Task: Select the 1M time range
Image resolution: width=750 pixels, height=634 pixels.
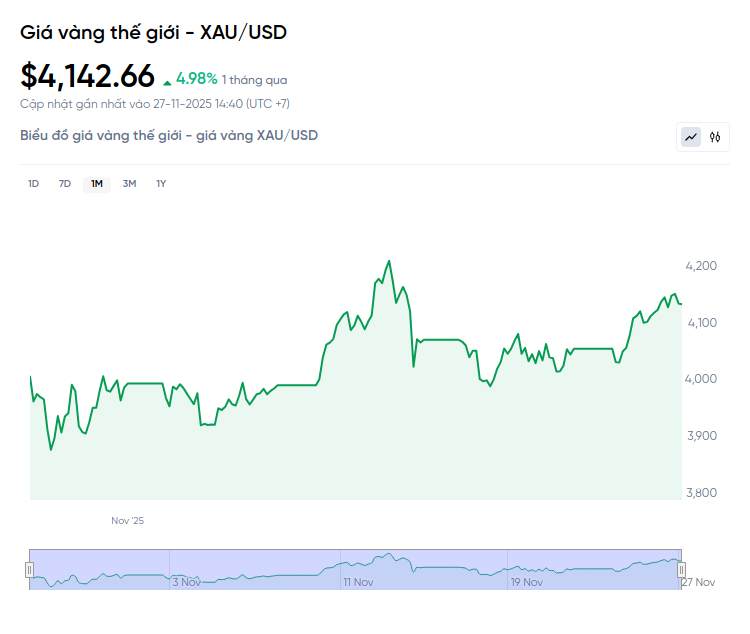Action: coord(97,183)
